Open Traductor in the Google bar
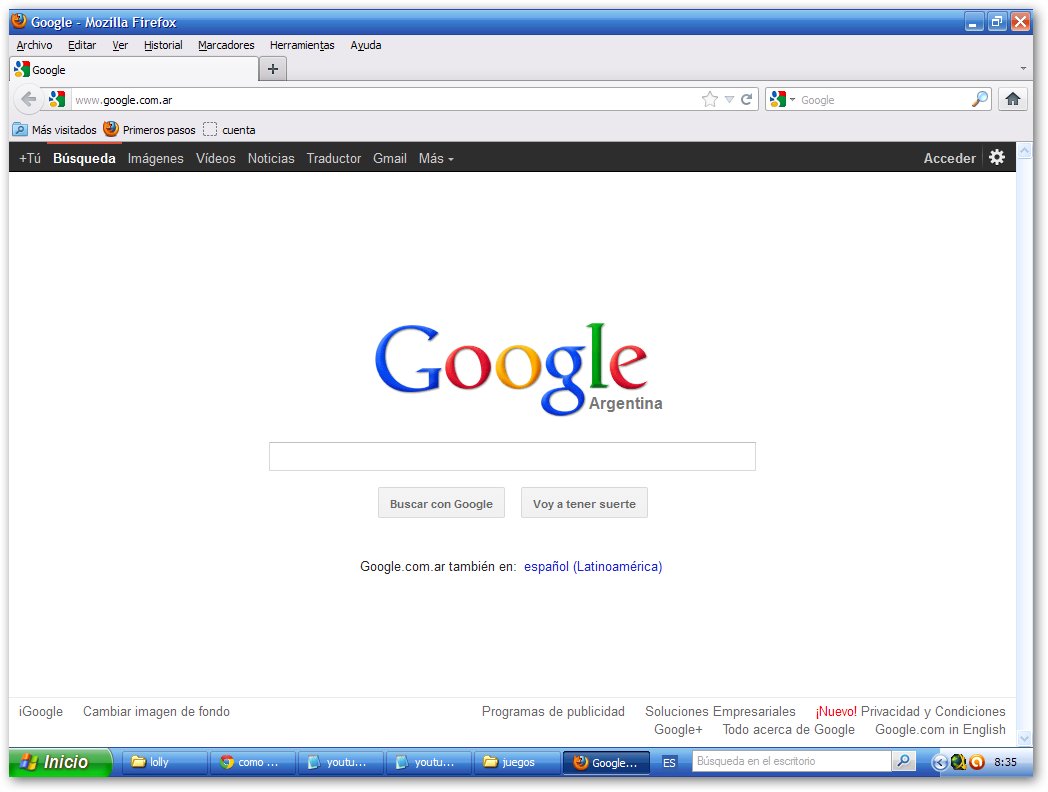Viewport: 1048px width, 792px height. point(334,158)
